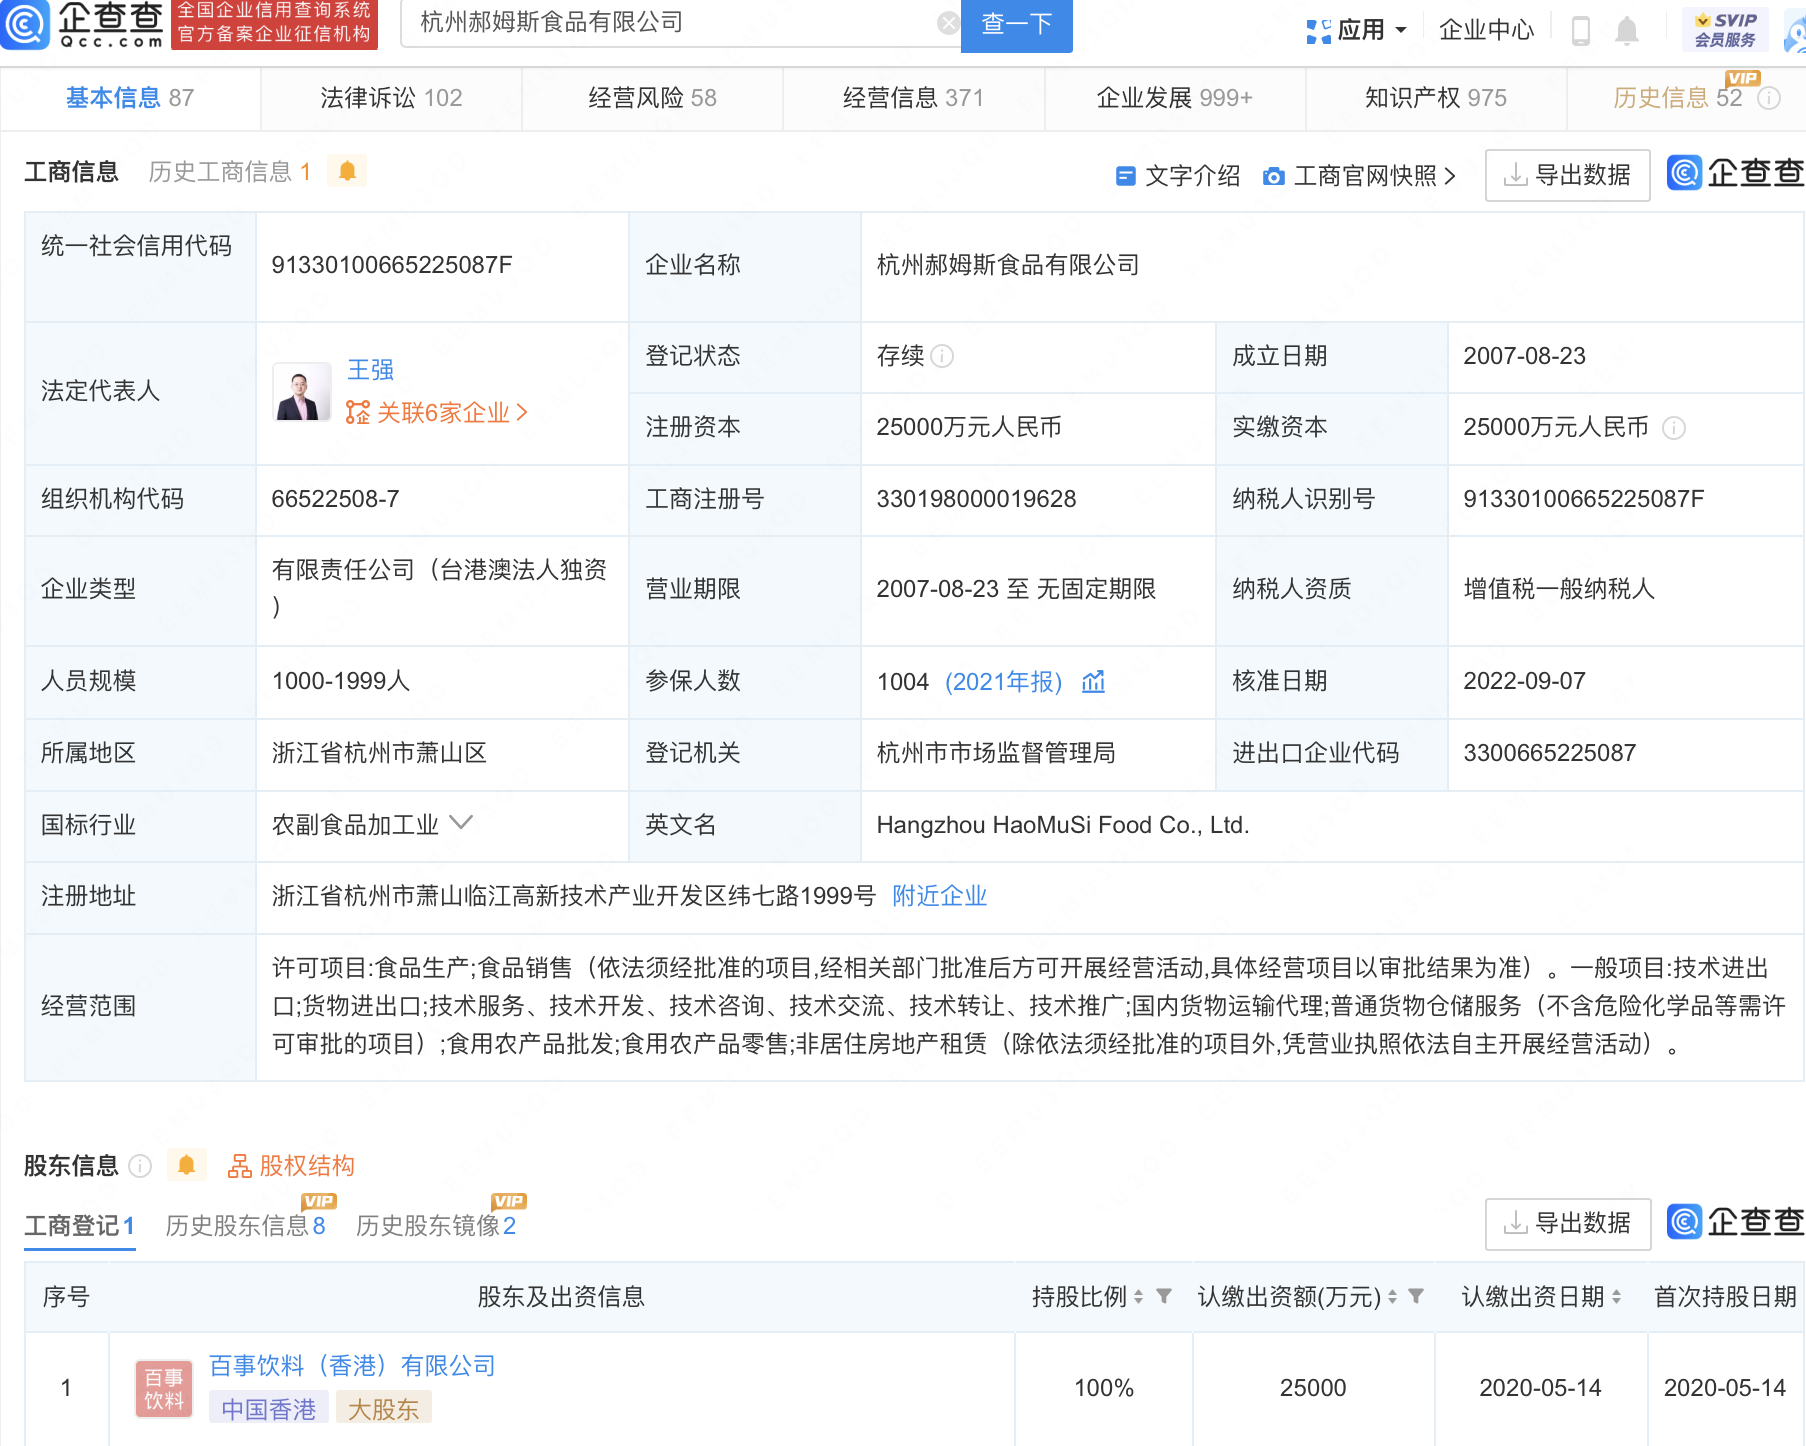The image size is (1806, 1446).
Task: Click the 文字介绍 document icon
Action: [x=1125, y=176]
